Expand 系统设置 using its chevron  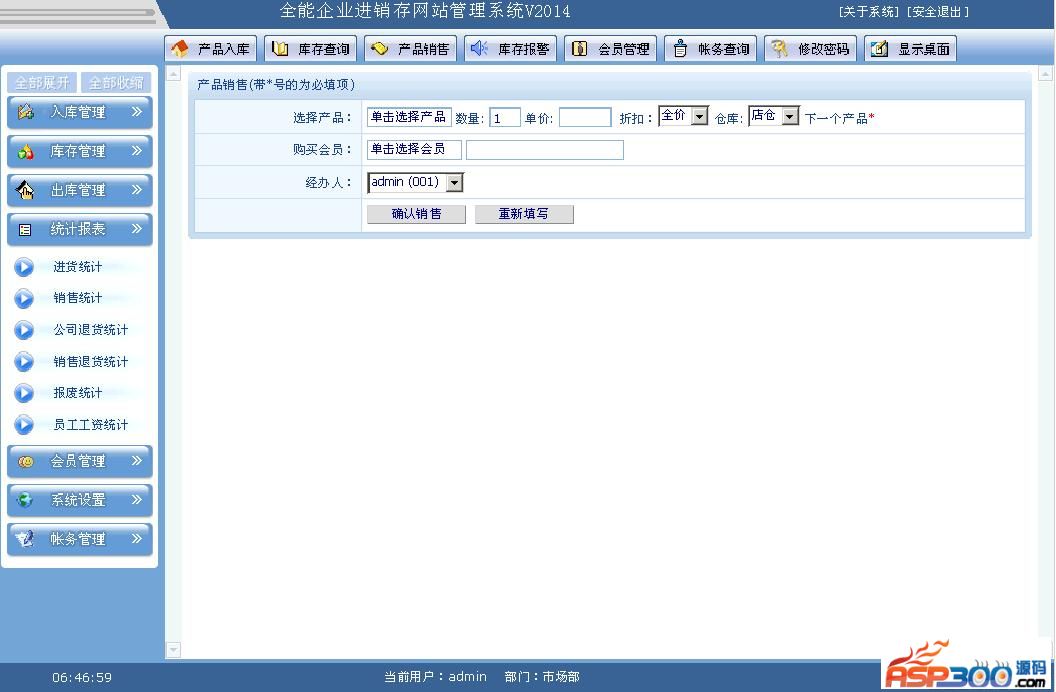[x=137, y=499]
